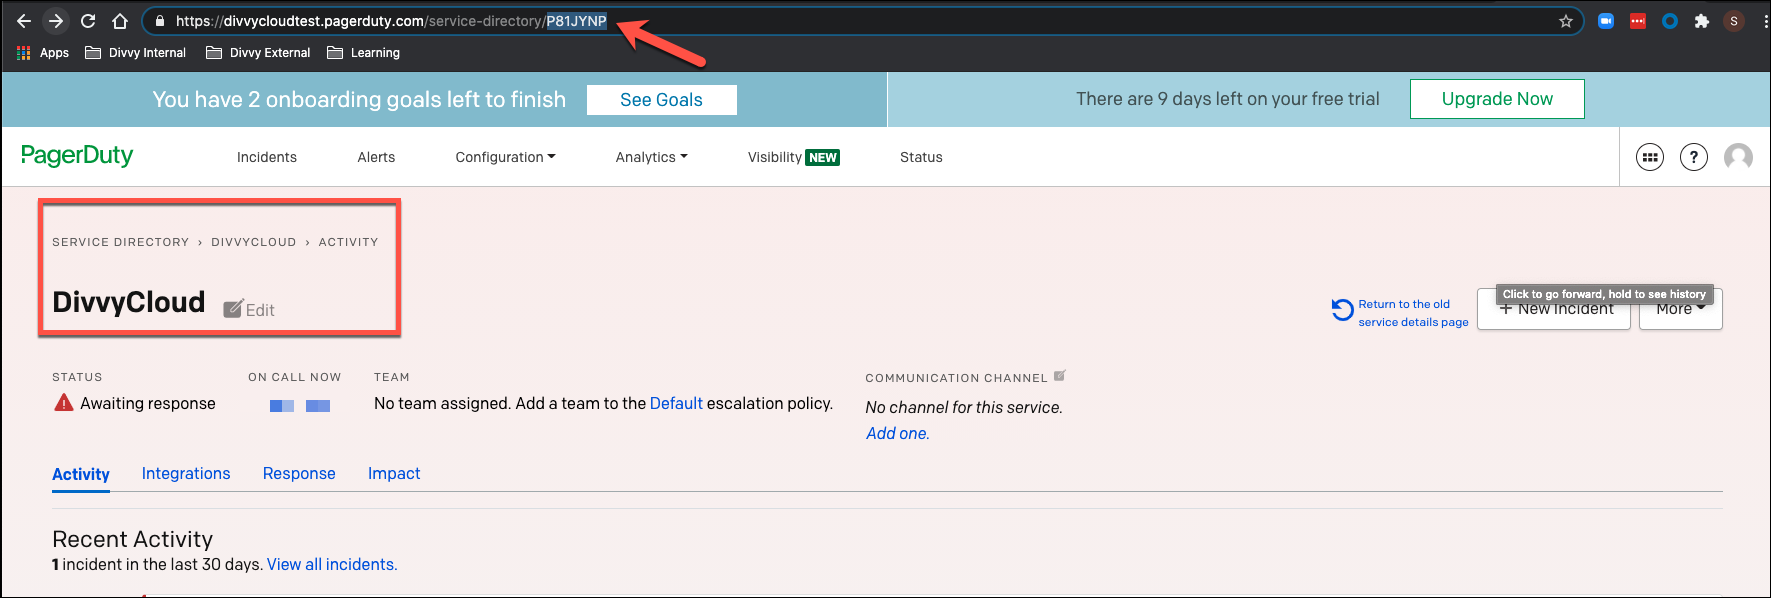Open the Learning bookmarks folder
The width and height of the screenshot is (1771, 598).
tap(364, 53)
